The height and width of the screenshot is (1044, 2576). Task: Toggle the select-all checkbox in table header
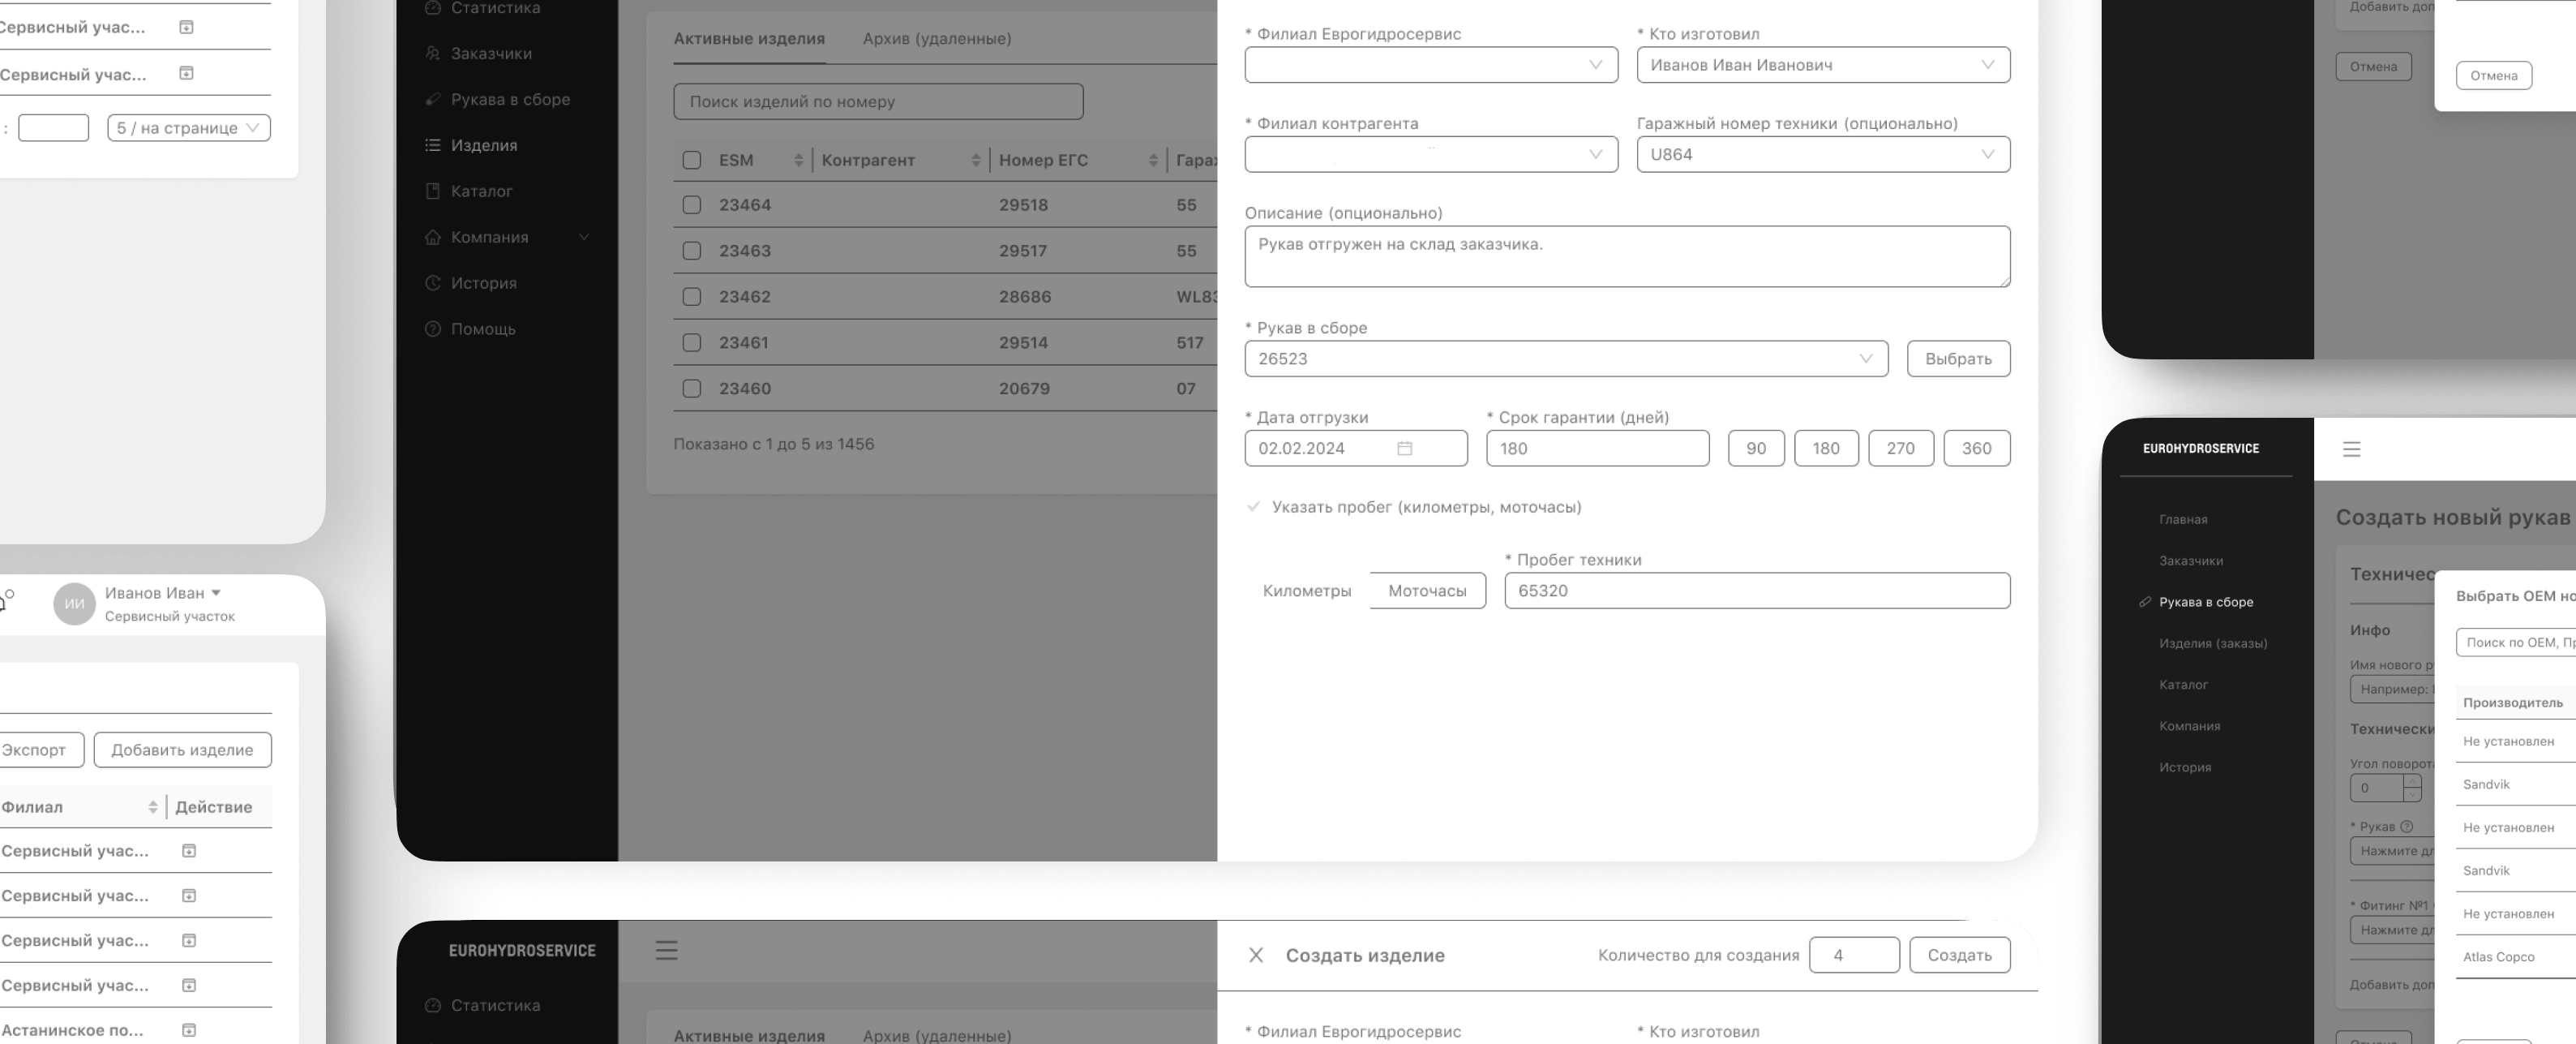click(691, 160)
